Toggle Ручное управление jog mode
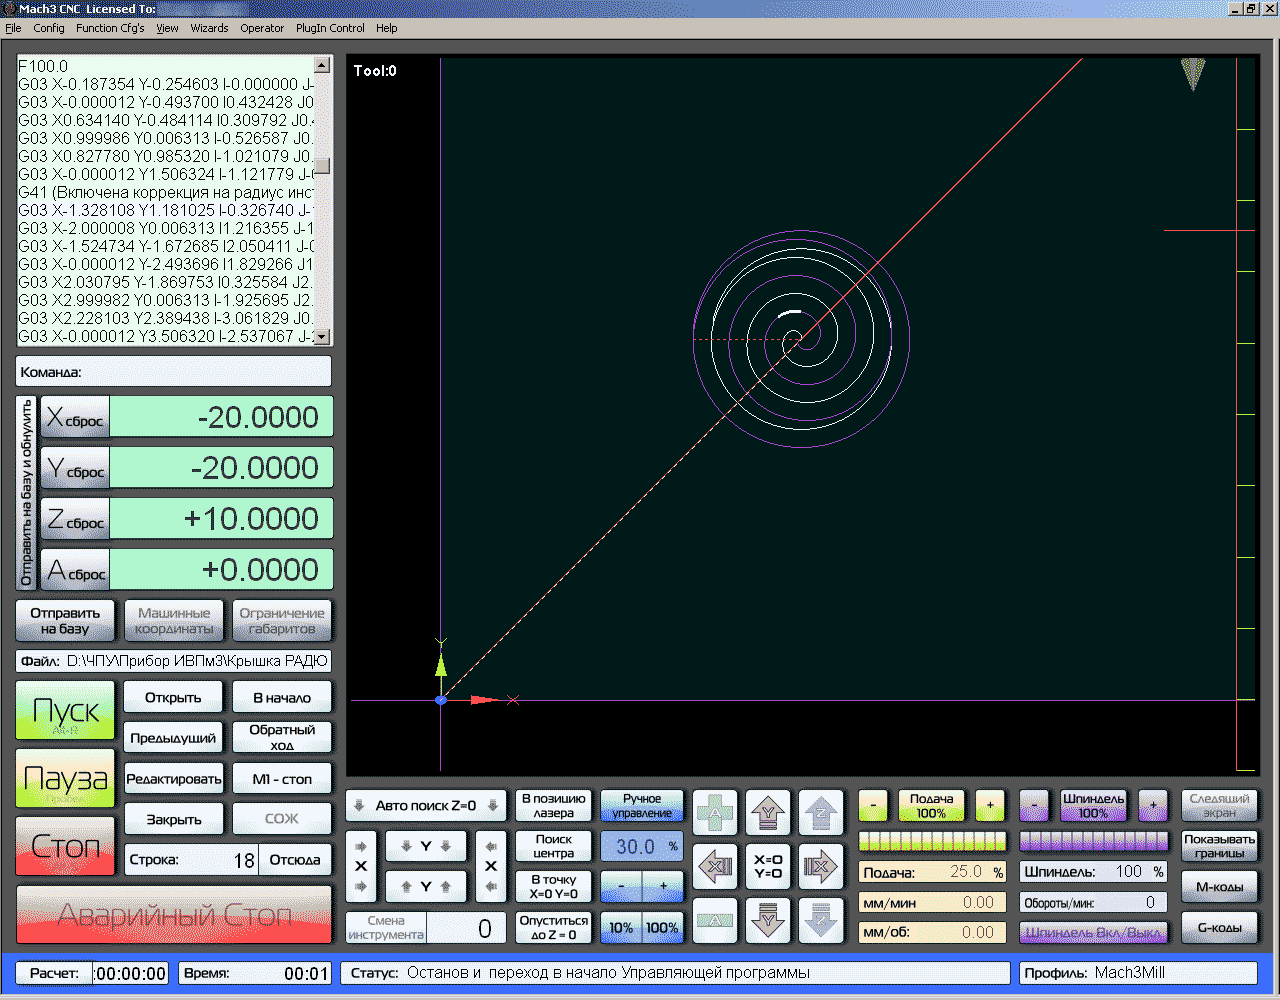This screenshot has width=1280, height=1000. [x=642, y=806]
